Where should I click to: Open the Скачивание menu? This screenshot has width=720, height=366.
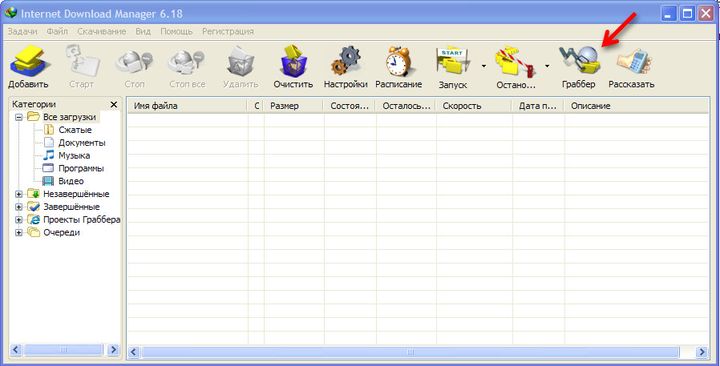101,31
